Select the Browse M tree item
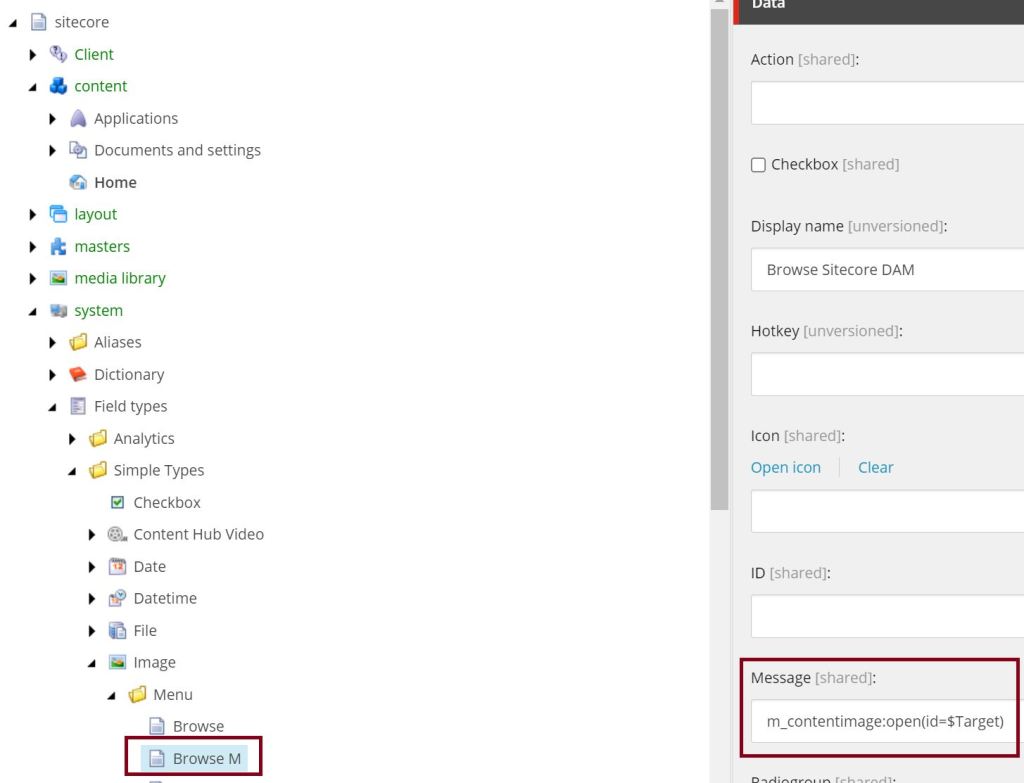The image size is (1024, 783). (x=206, y=758)
